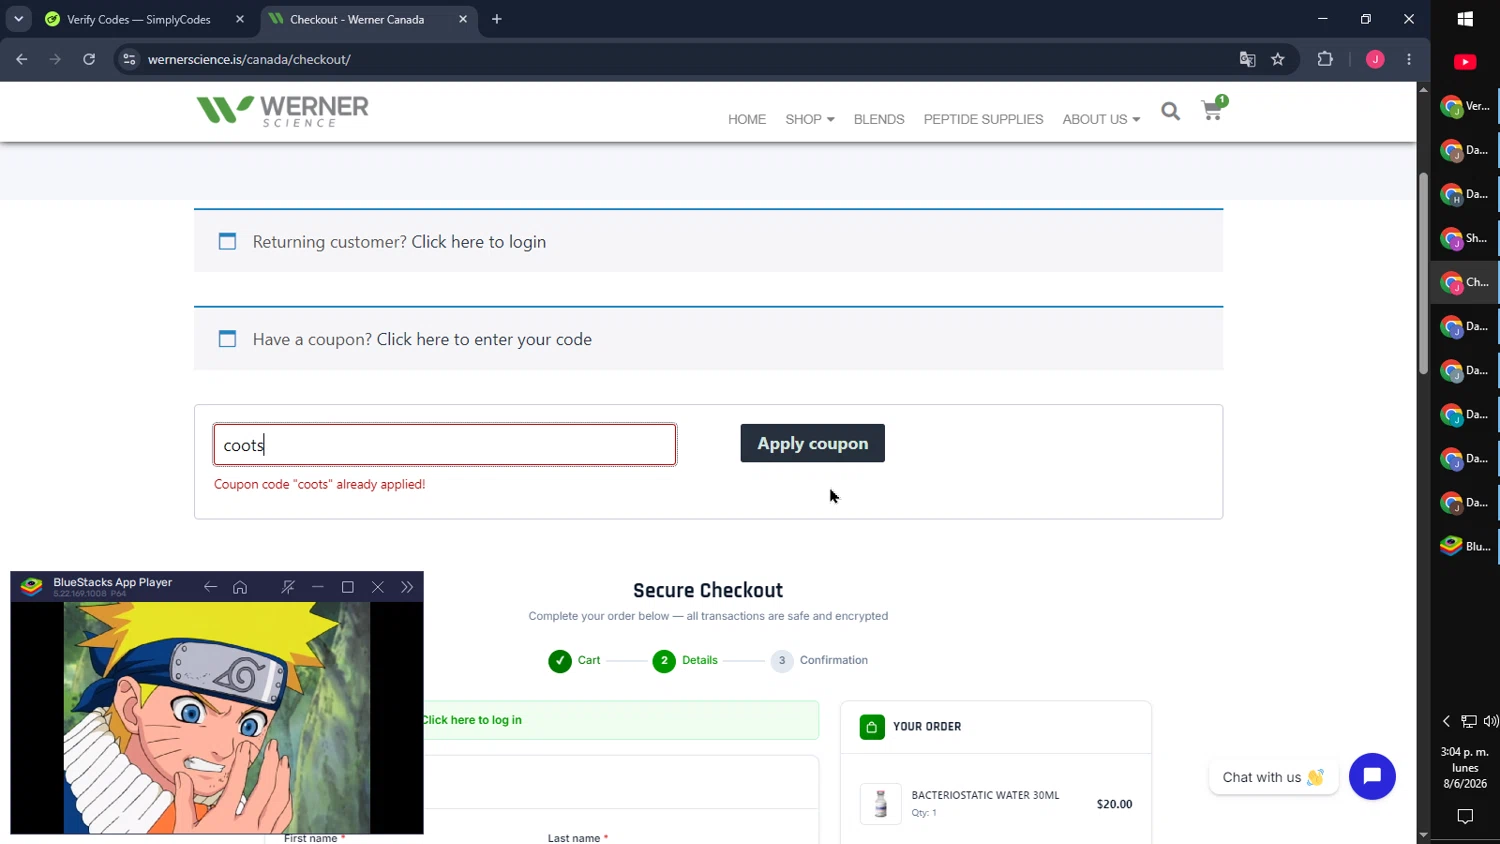Select the Checkout - Werner Canada tab
1500x844 pixels.
click(357, 19)
